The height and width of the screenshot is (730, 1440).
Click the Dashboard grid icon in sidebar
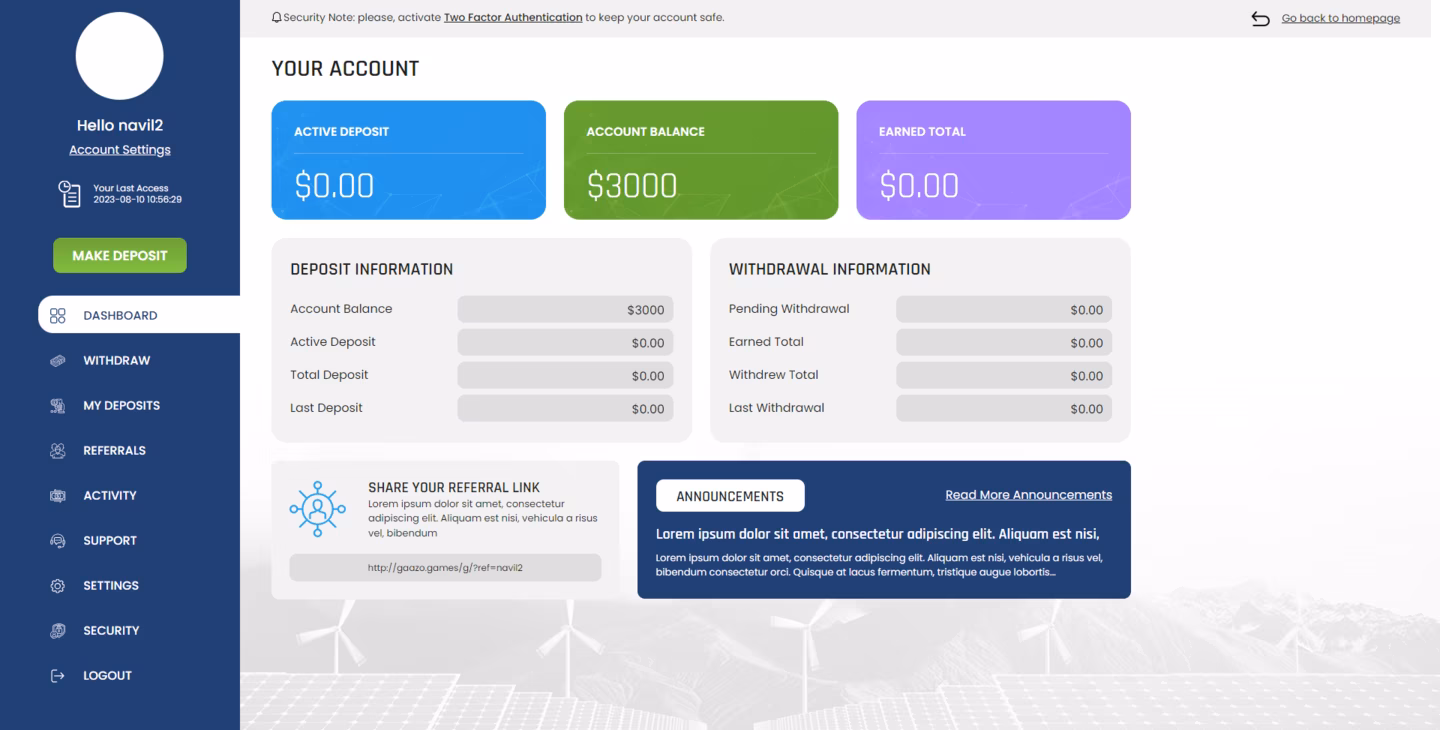58,316
